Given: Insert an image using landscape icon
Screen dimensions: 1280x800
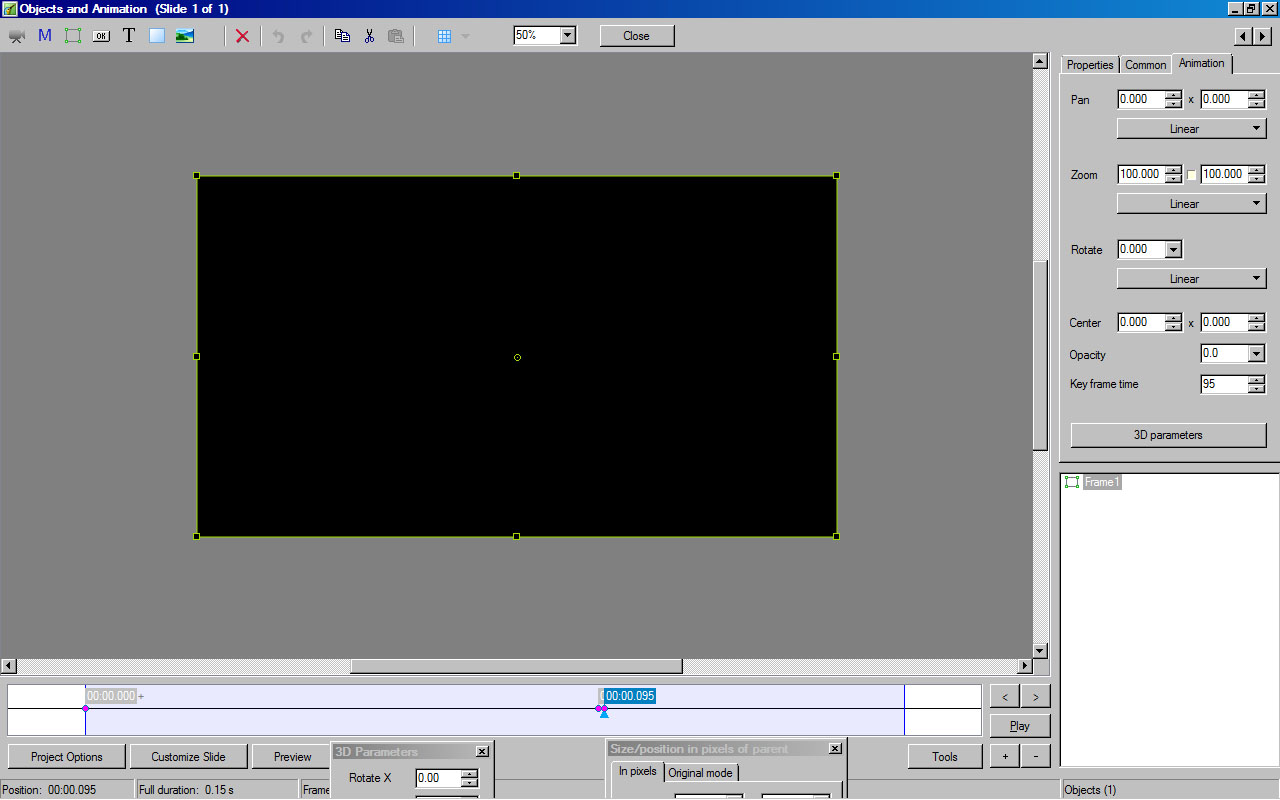Looking at the screenshot, I should point(185,36).
